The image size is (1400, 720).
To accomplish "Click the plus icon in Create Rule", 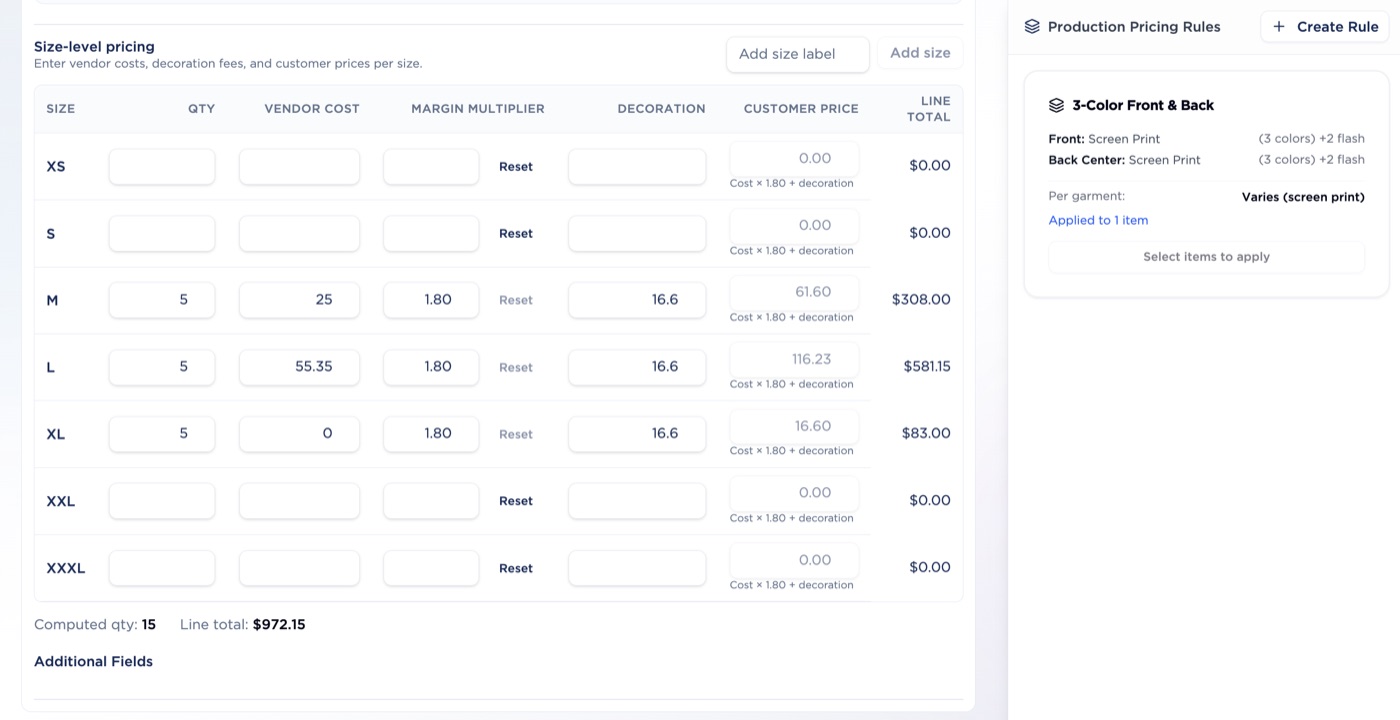I will point(1279,27).
